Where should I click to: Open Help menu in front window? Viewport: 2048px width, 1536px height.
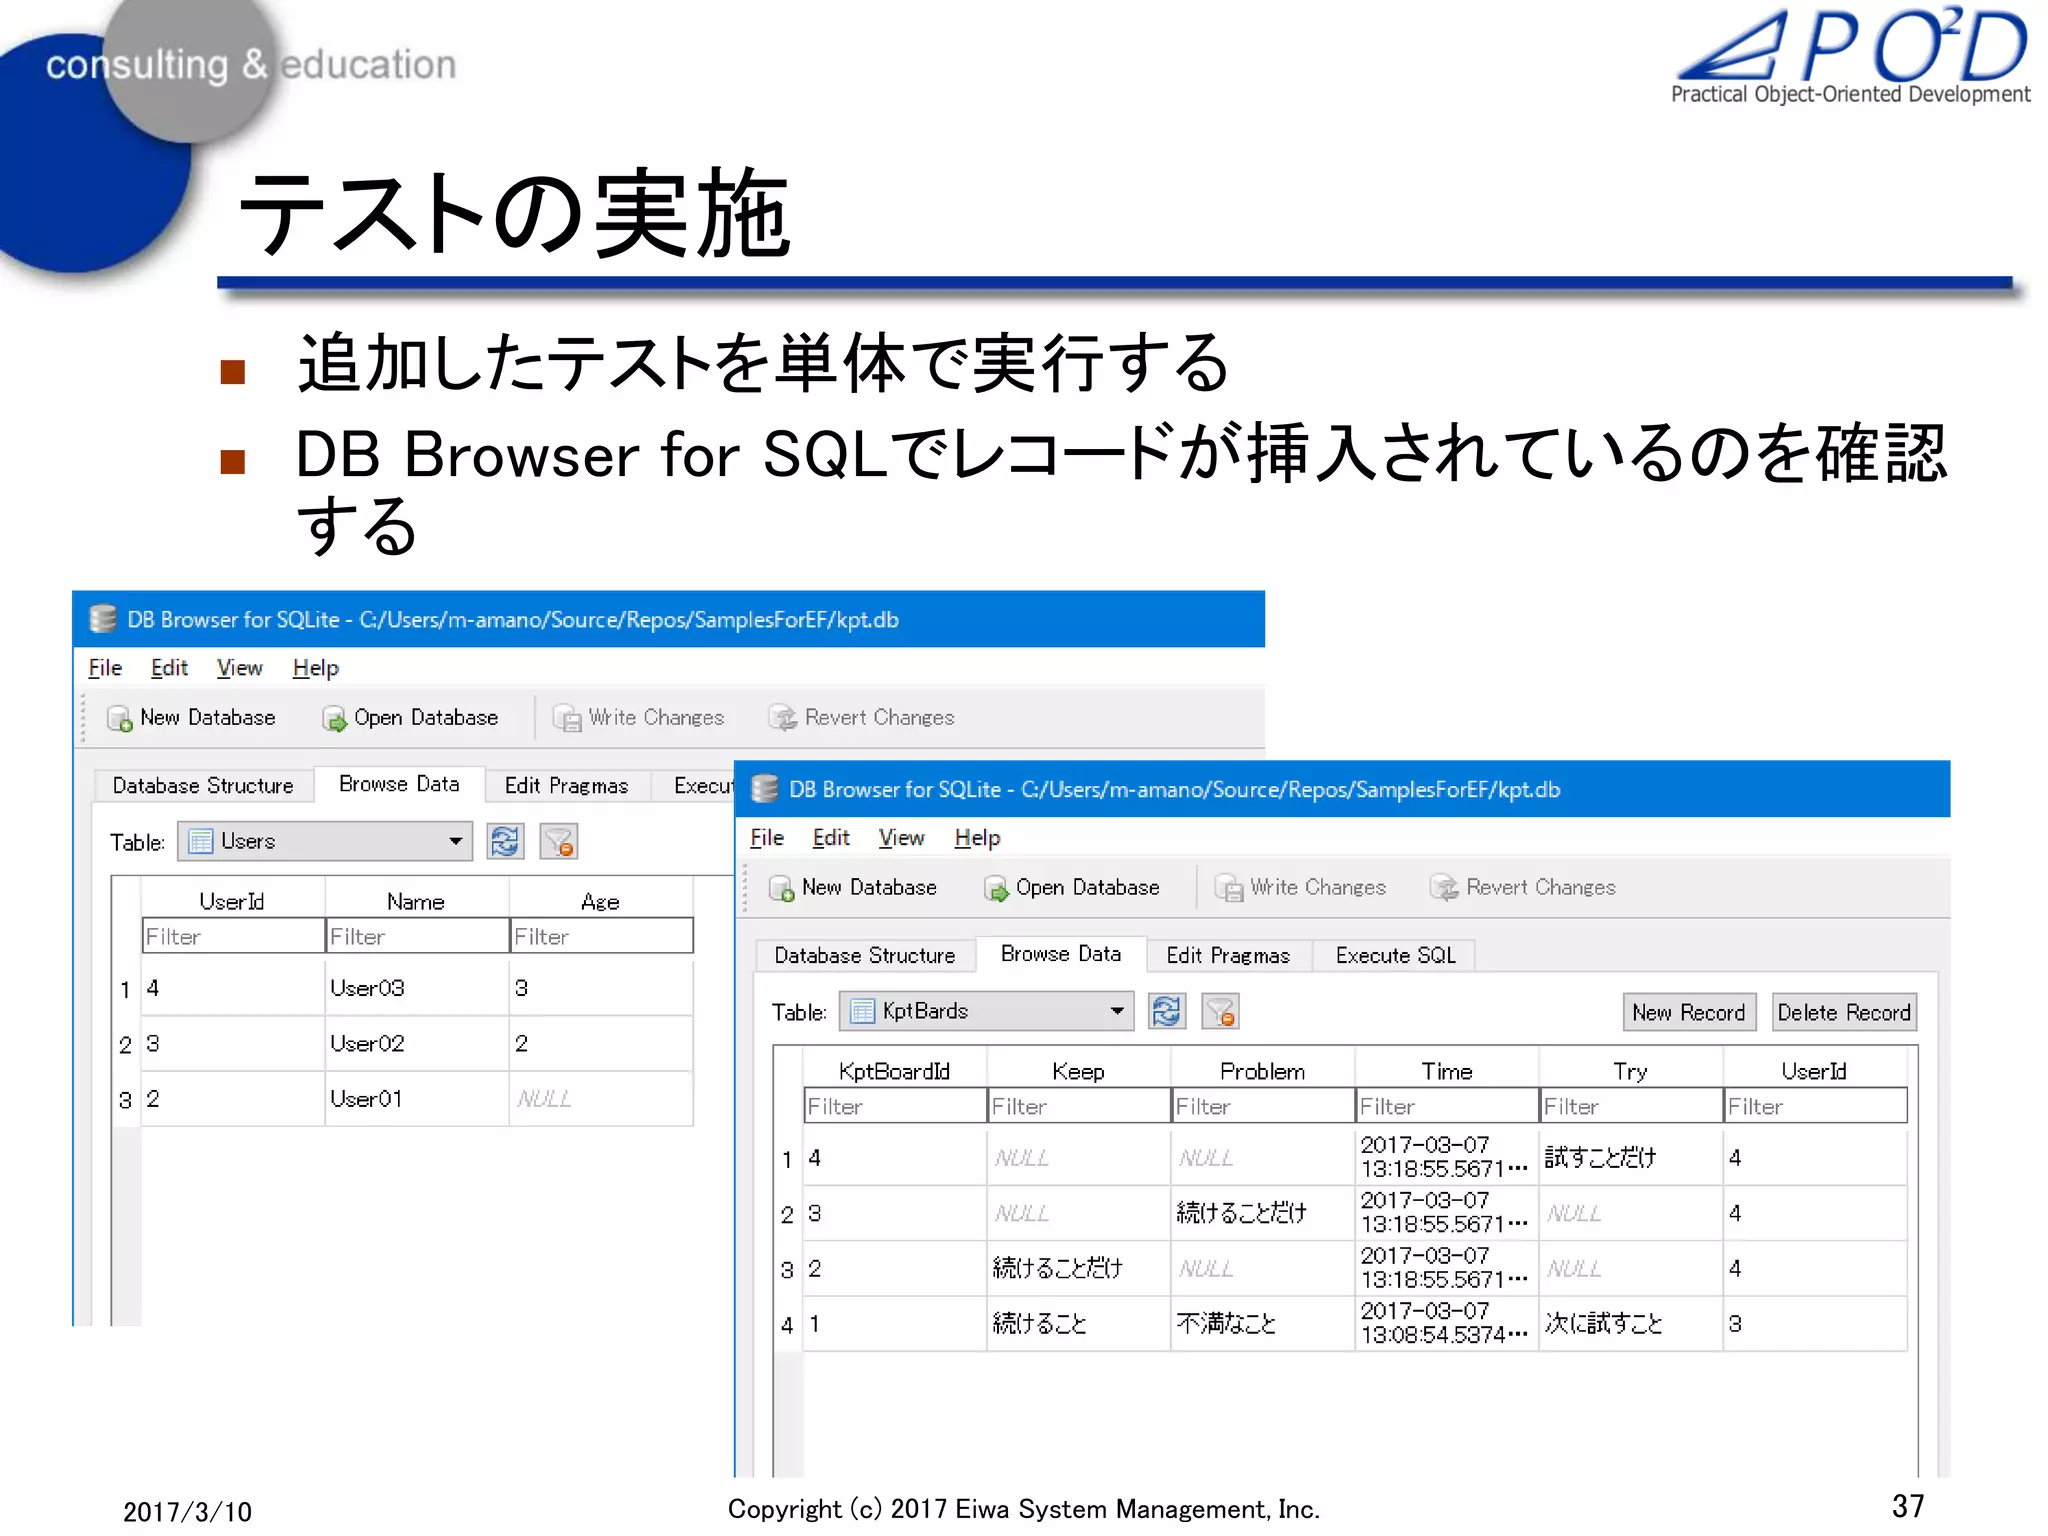978,838
